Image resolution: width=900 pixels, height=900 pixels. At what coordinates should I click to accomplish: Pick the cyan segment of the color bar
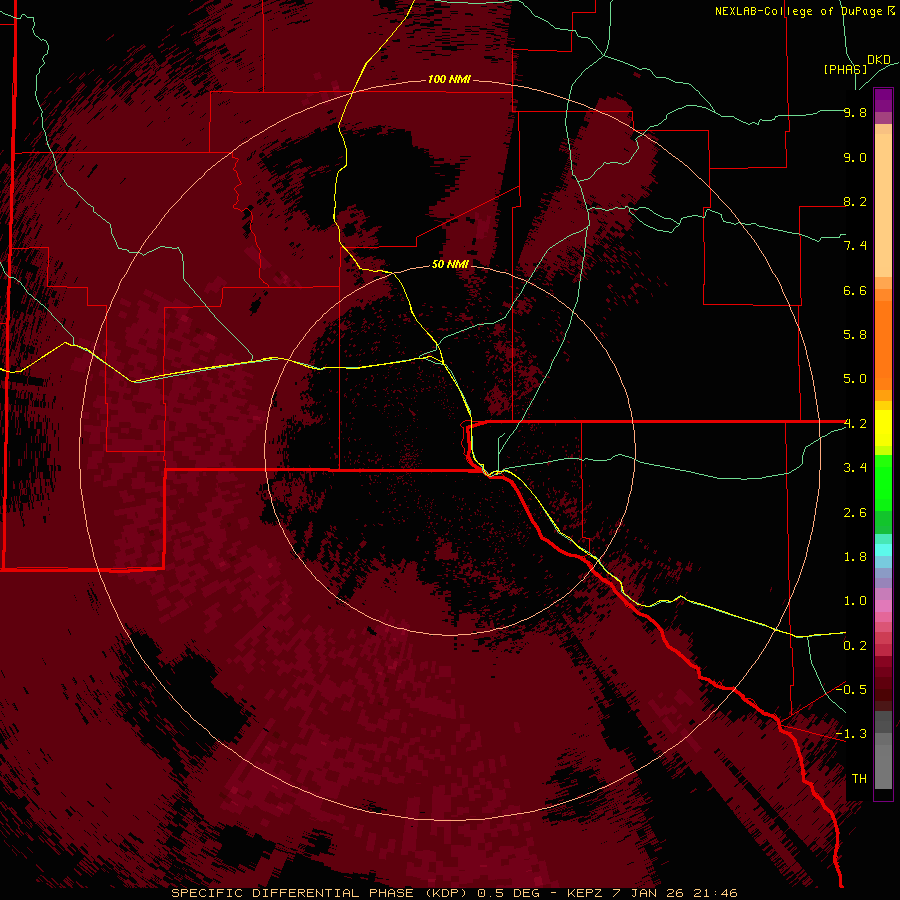883,549
